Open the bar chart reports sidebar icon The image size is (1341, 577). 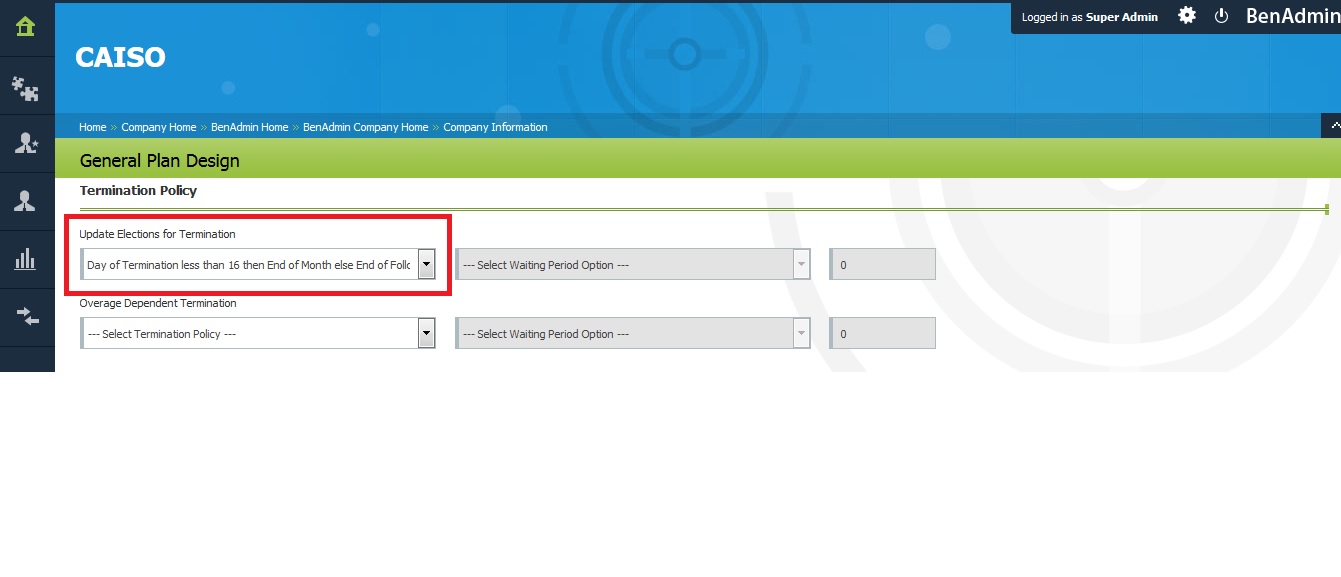click(x=26, y=259)
